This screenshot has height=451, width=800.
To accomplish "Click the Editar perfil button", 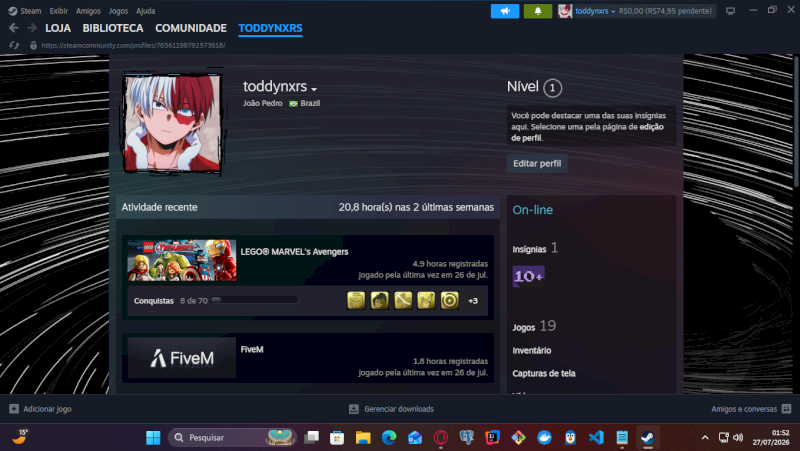I will click(x=537, y=163).
